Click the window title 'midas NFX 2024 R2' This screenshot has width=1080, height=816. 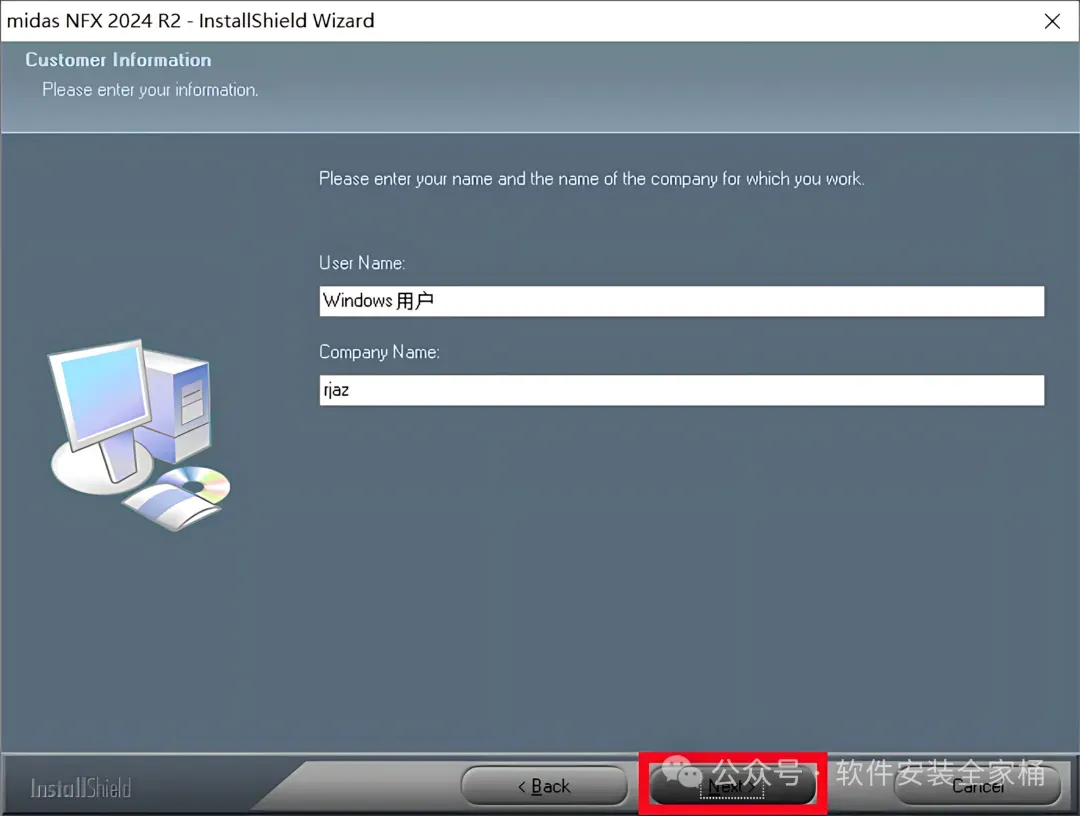(x=94, y=21)
